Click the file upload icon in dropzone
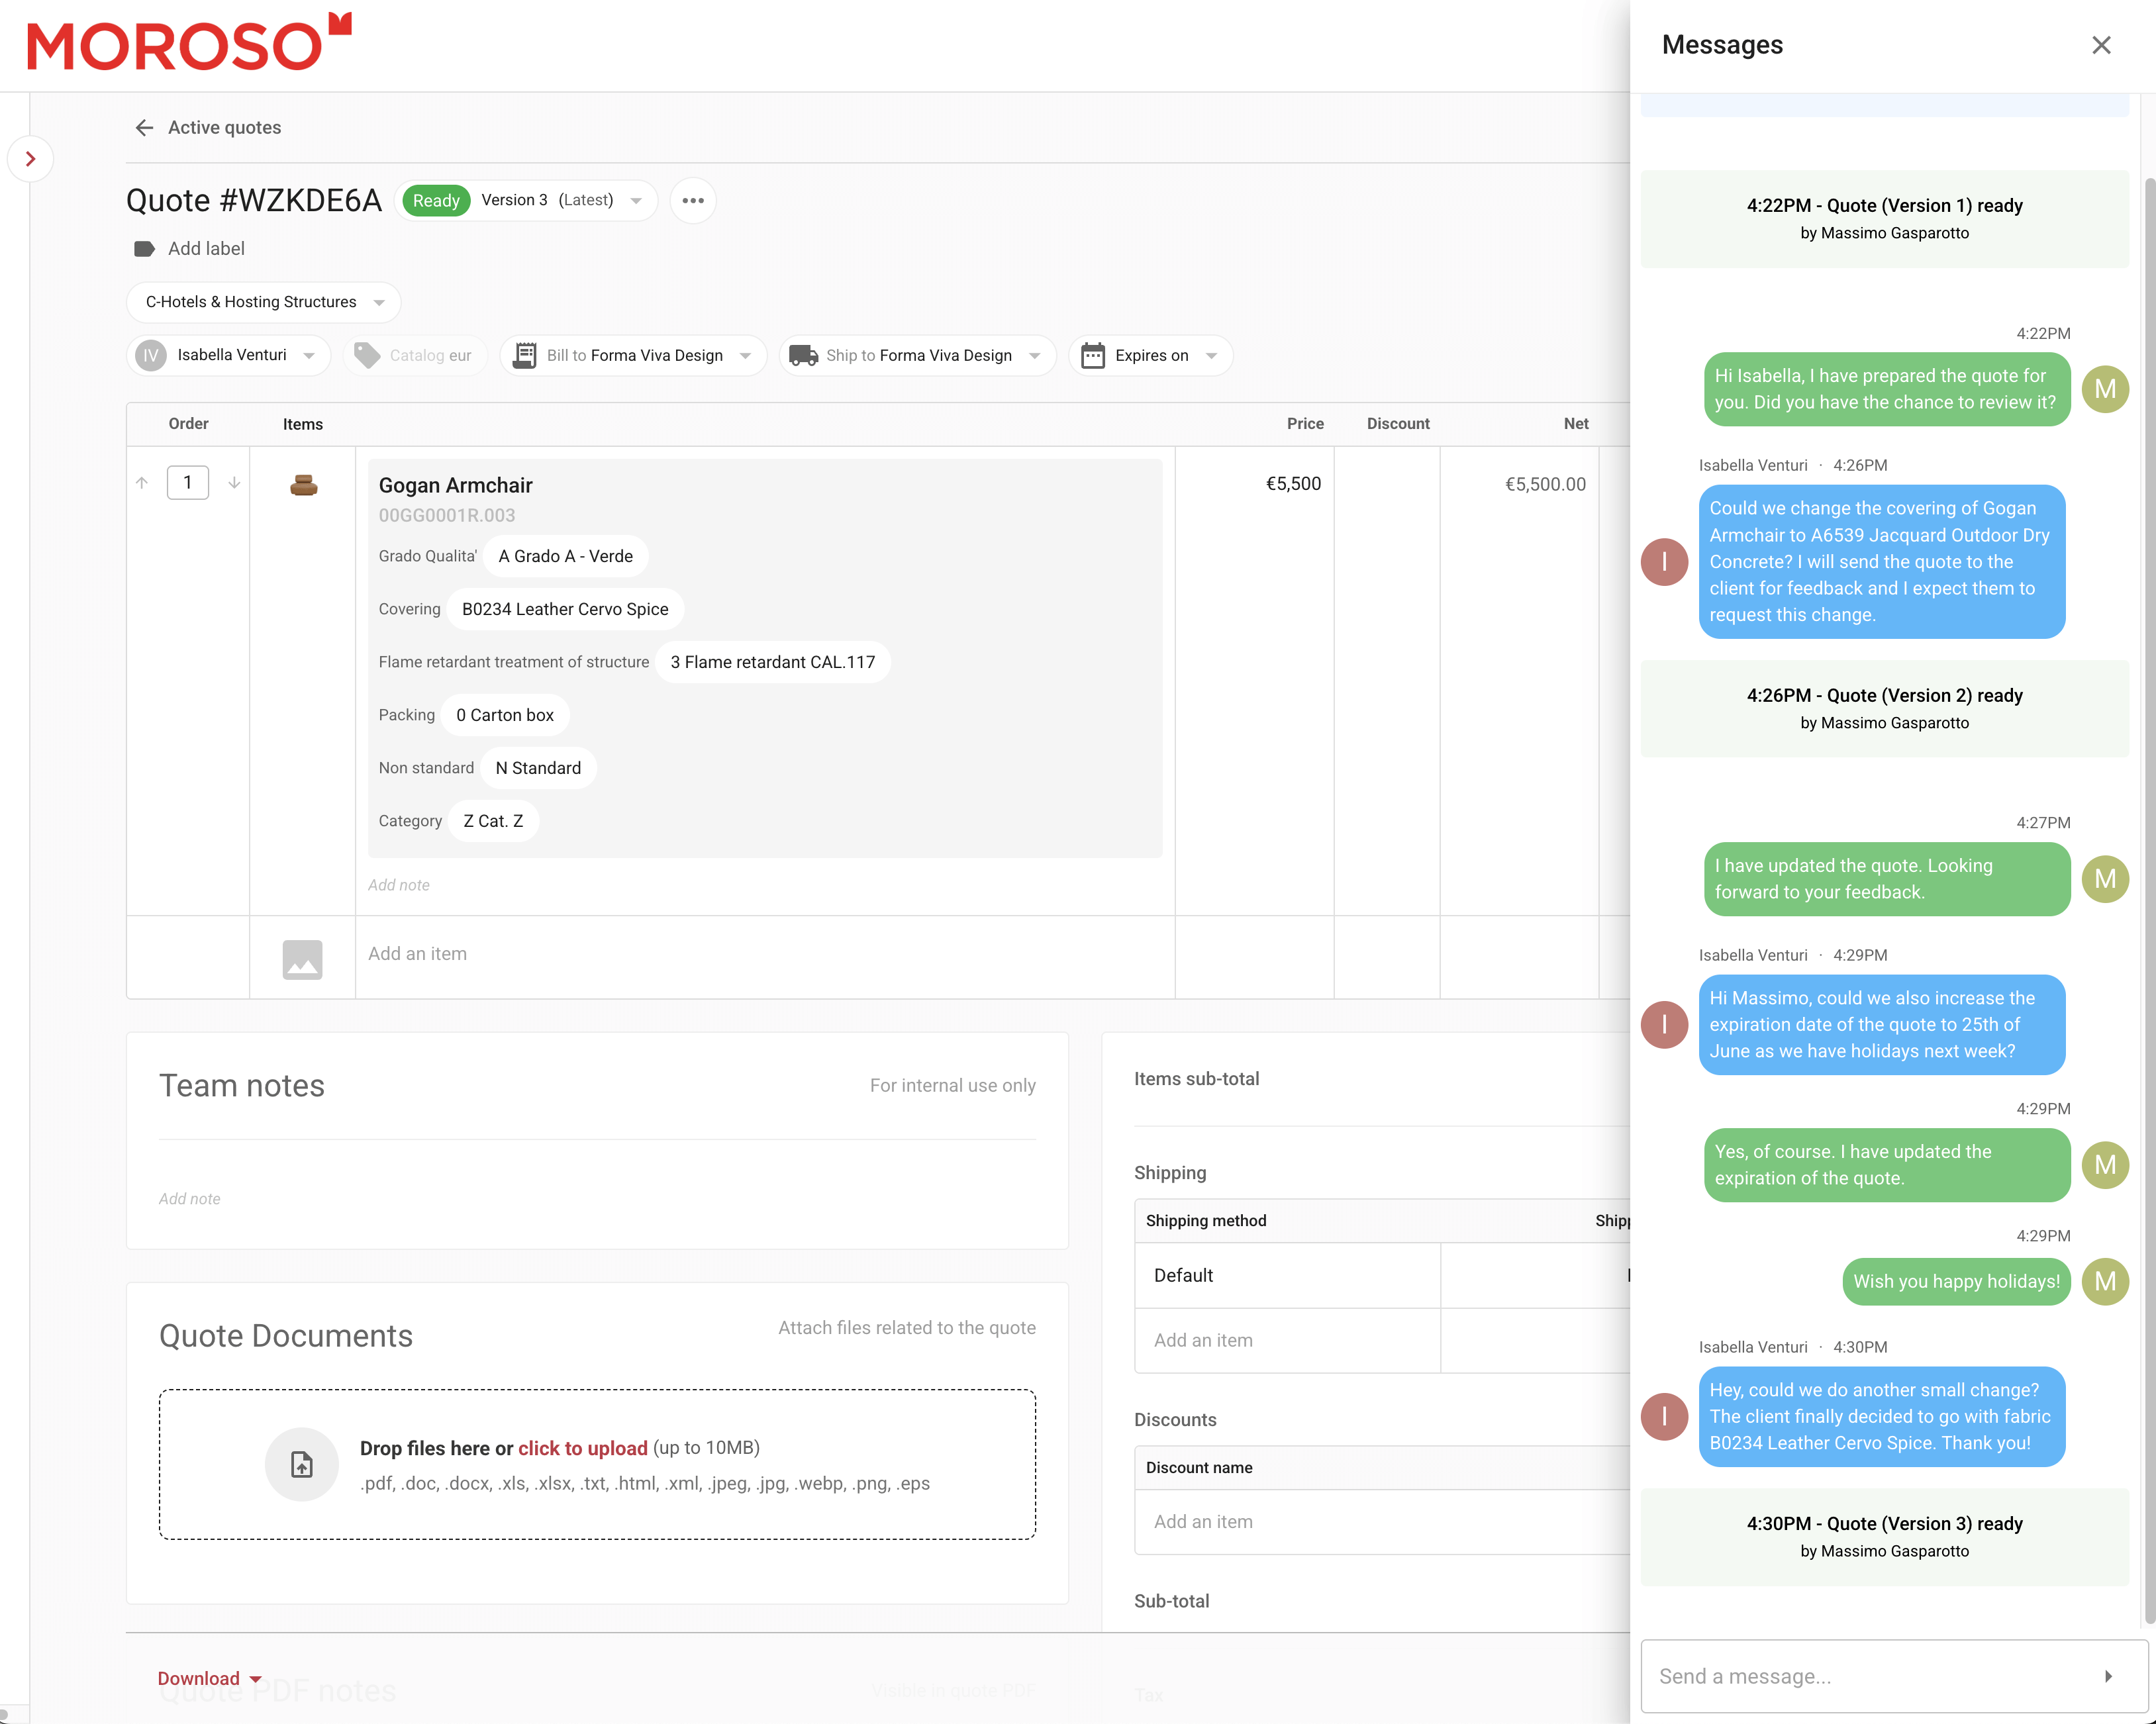Viewport: 2156px width, 1724px height. [302, 1465]
